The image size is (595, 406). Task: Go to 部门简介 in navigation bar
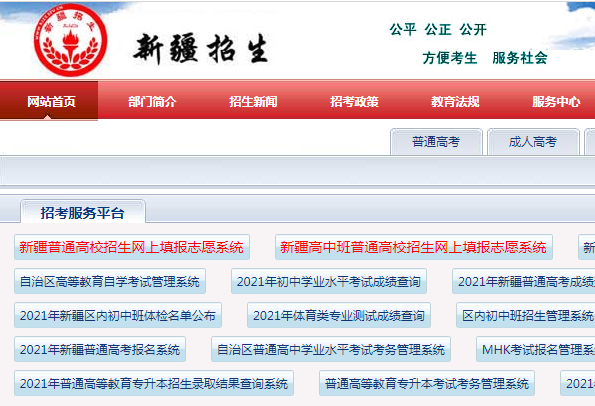click(x=152, y=101)
